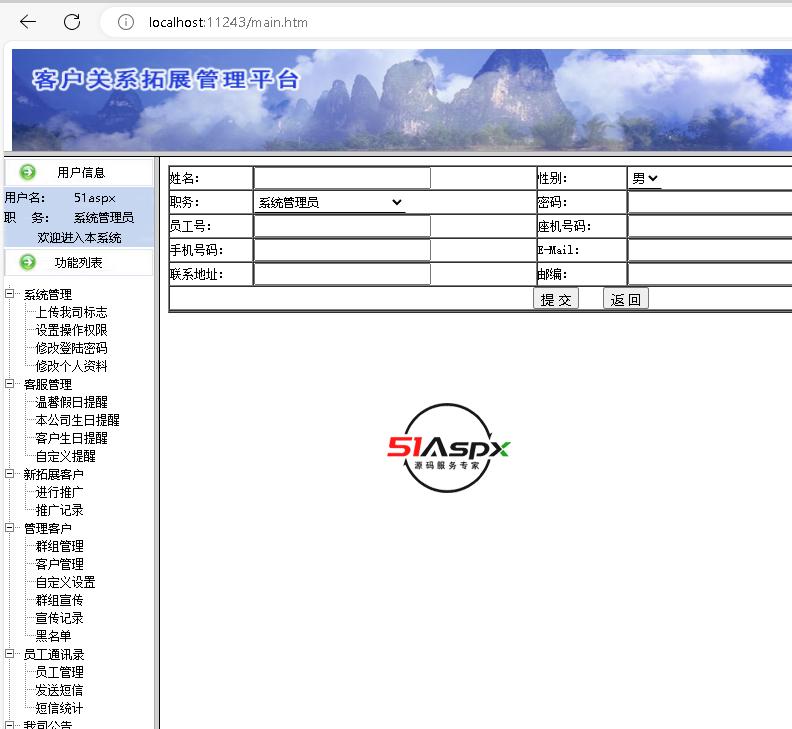
Task: Select the 员工通讯录 category label
Action: point(54,654)
